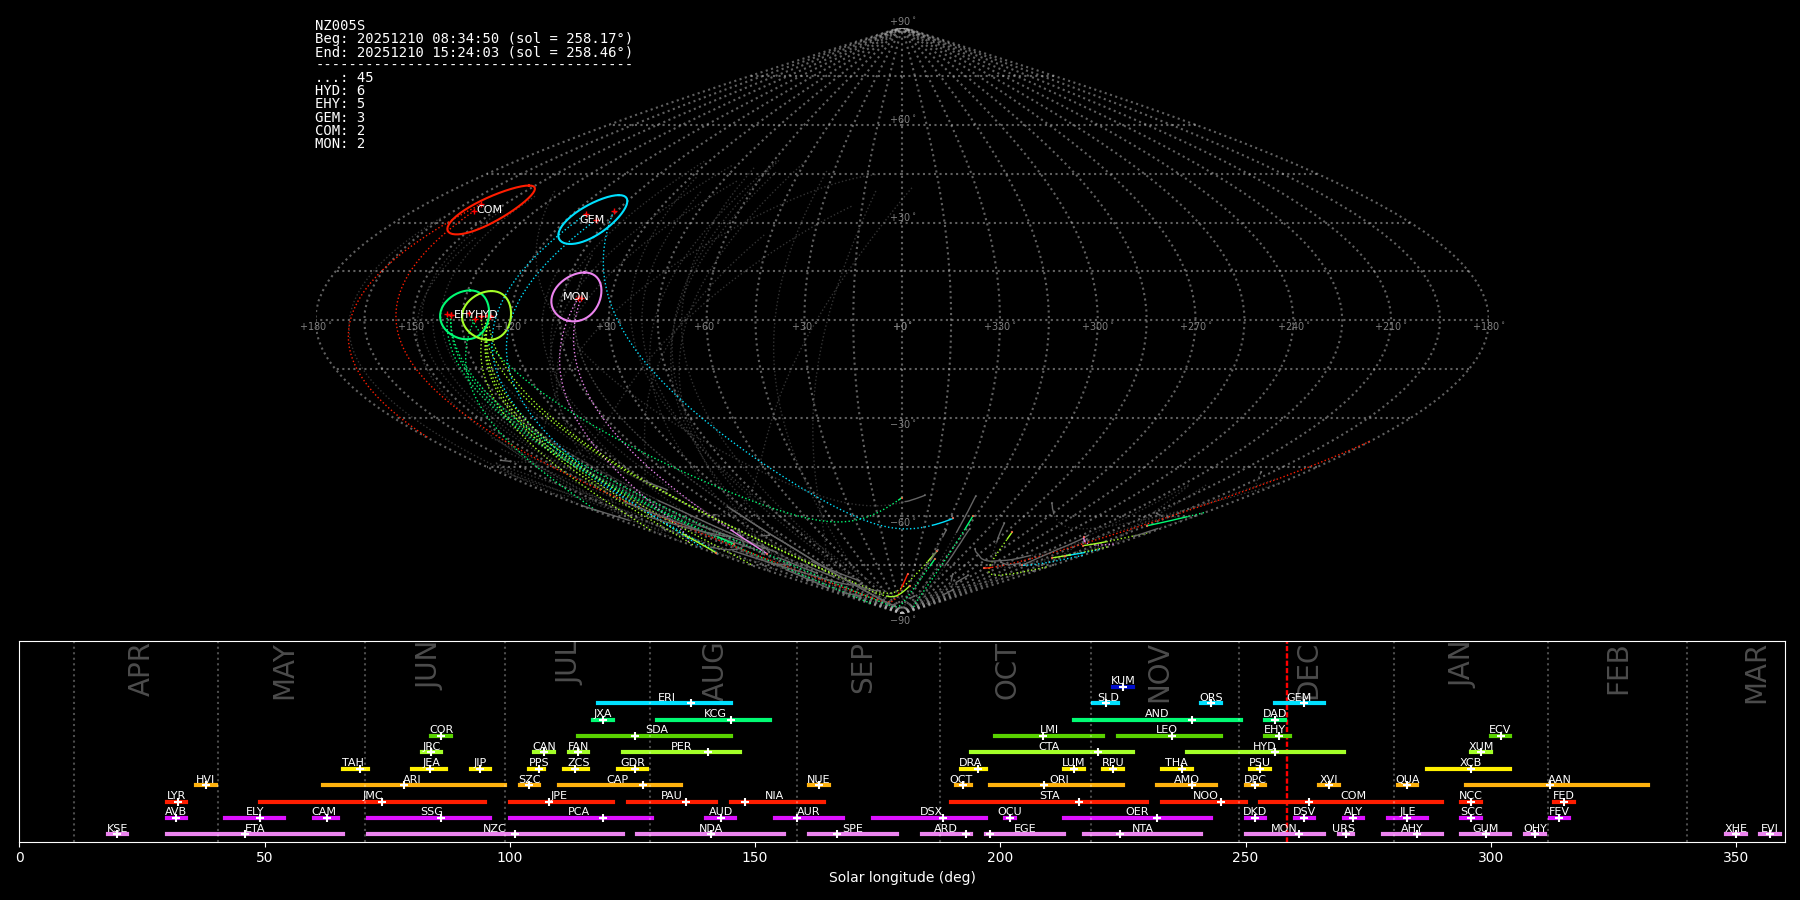Click the MAR month label in the timeline

1756,675
